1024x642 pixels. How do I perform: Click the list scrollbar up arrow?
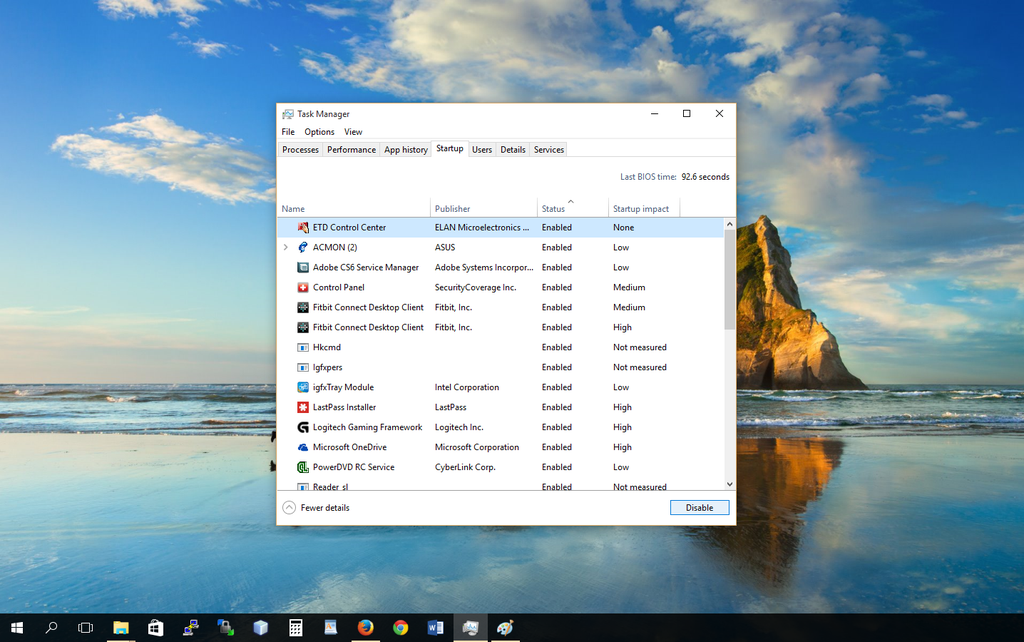729,224
